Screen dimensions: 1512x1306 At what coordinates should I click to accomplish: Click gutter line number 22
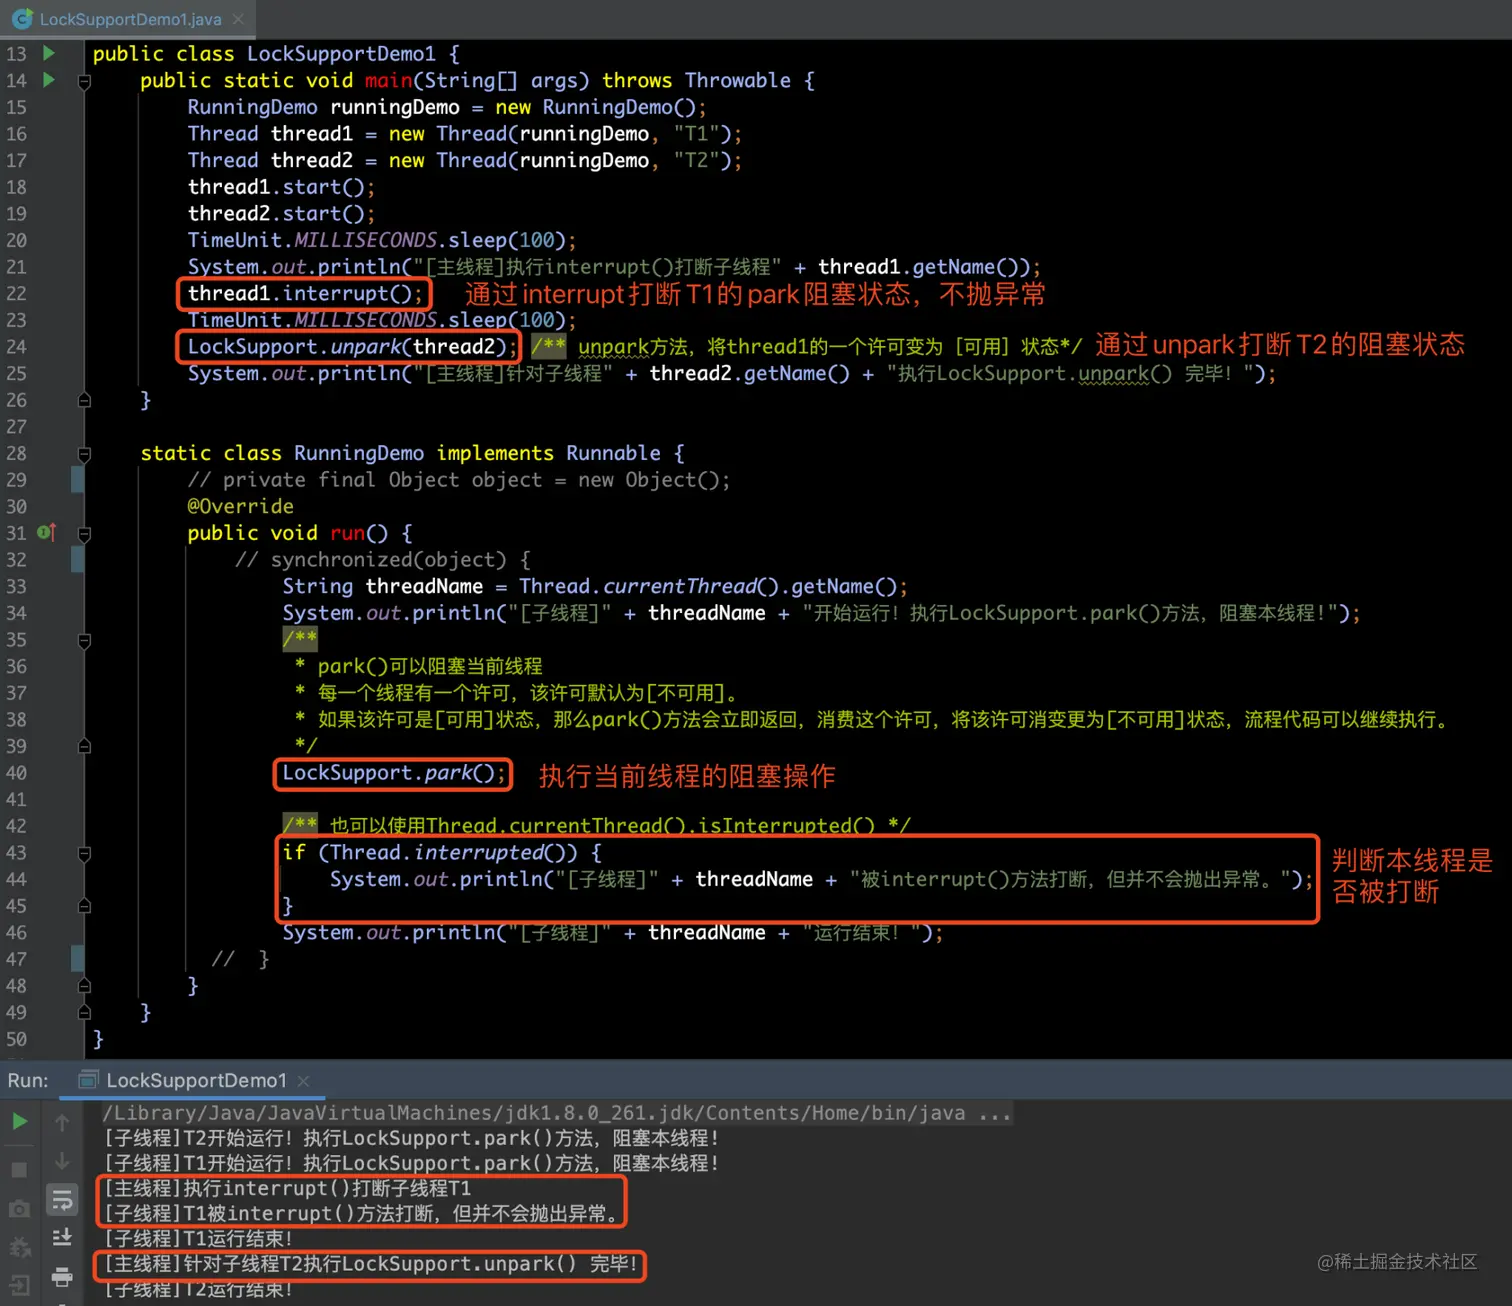[17, 293]
